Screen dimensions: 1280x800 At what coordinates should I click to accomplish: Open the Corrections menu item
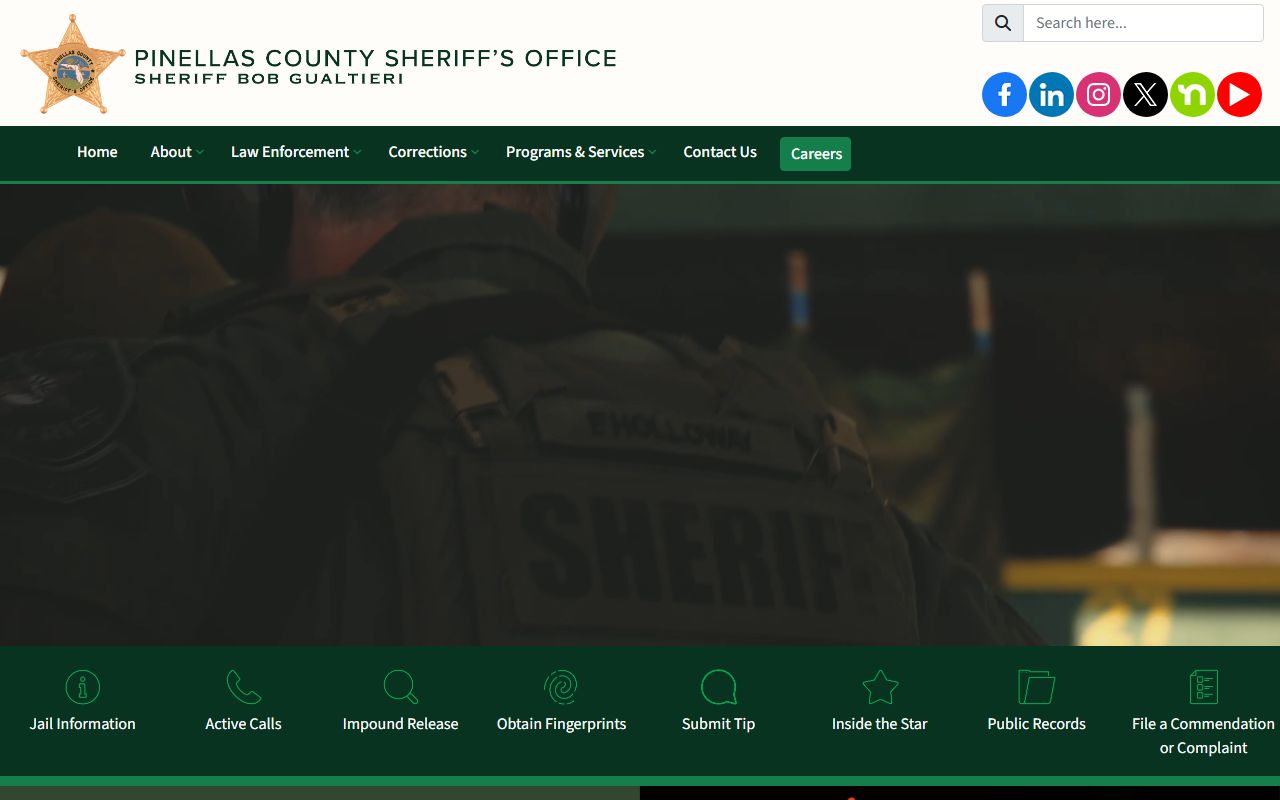click(428, 152)
